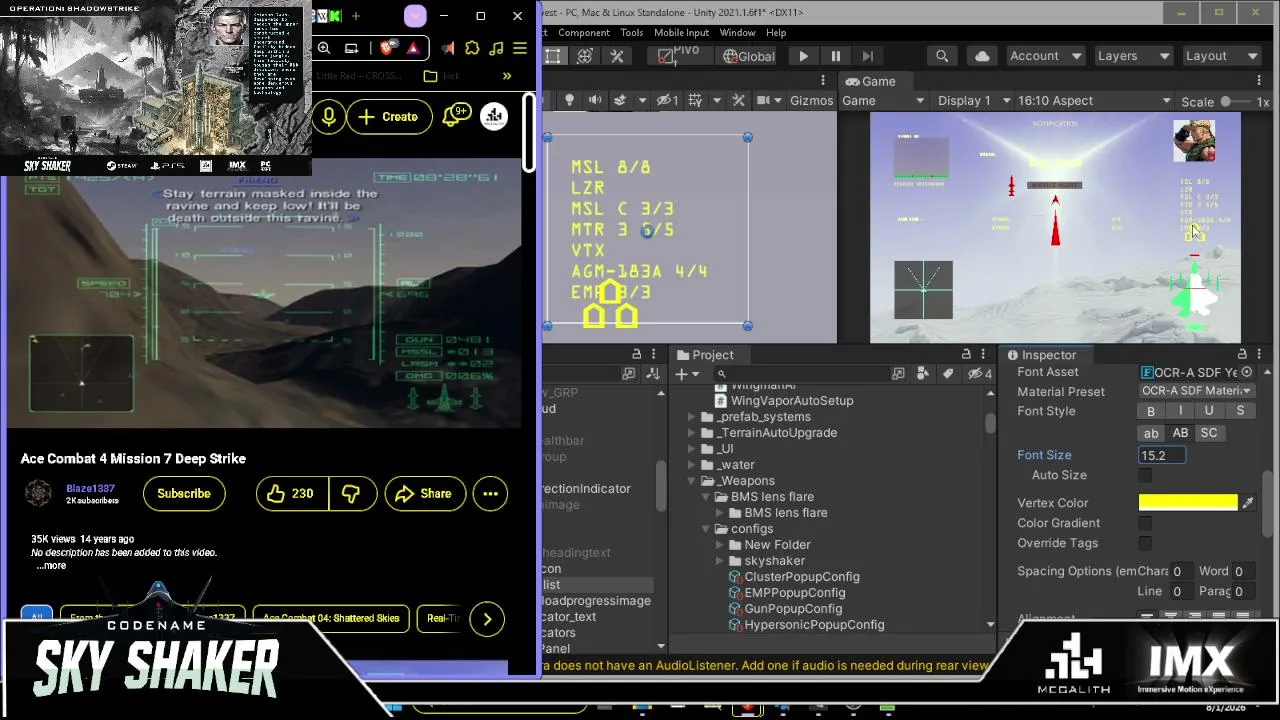Open Material Preset dropdown
Viewport: 1280px width, 720px height.
click(1196, 391)
